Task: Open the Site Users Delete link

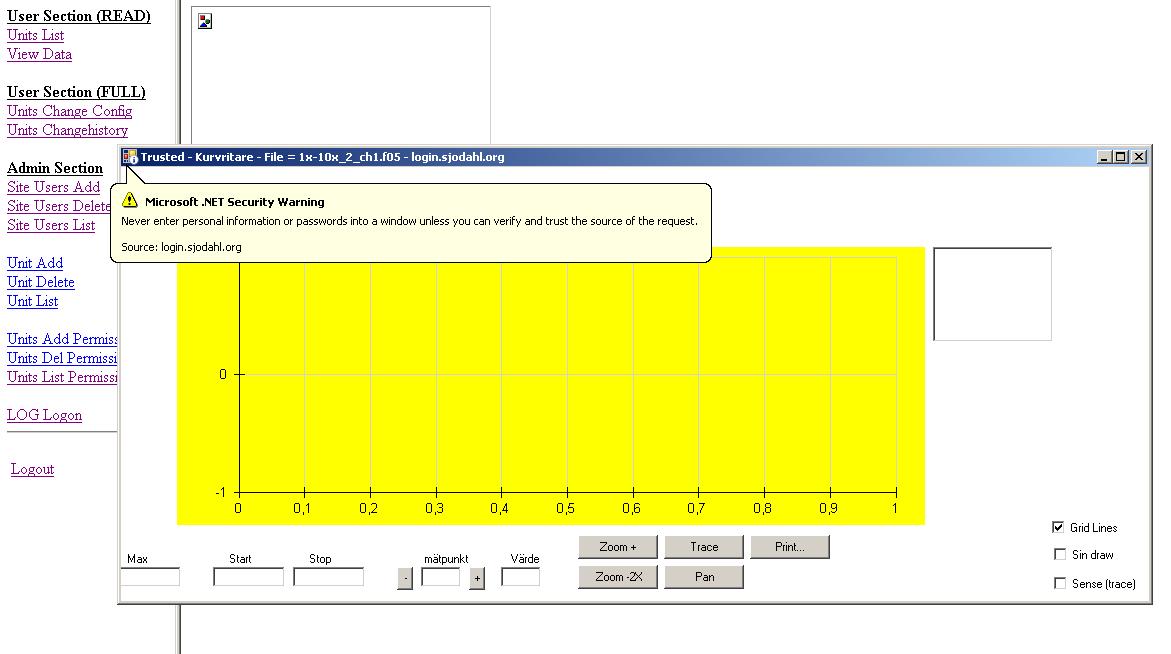Action: coord(59,206)
